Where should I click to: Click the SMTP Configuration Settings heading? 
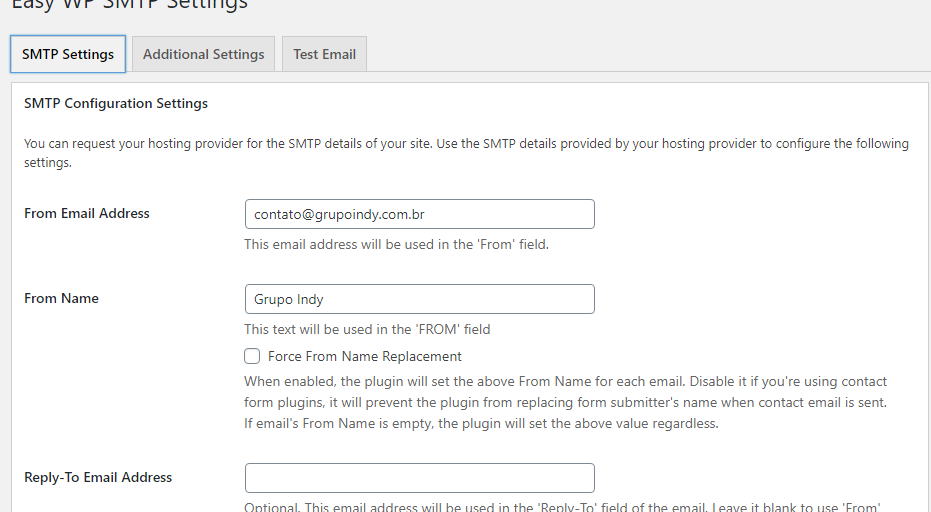(116, 103)
